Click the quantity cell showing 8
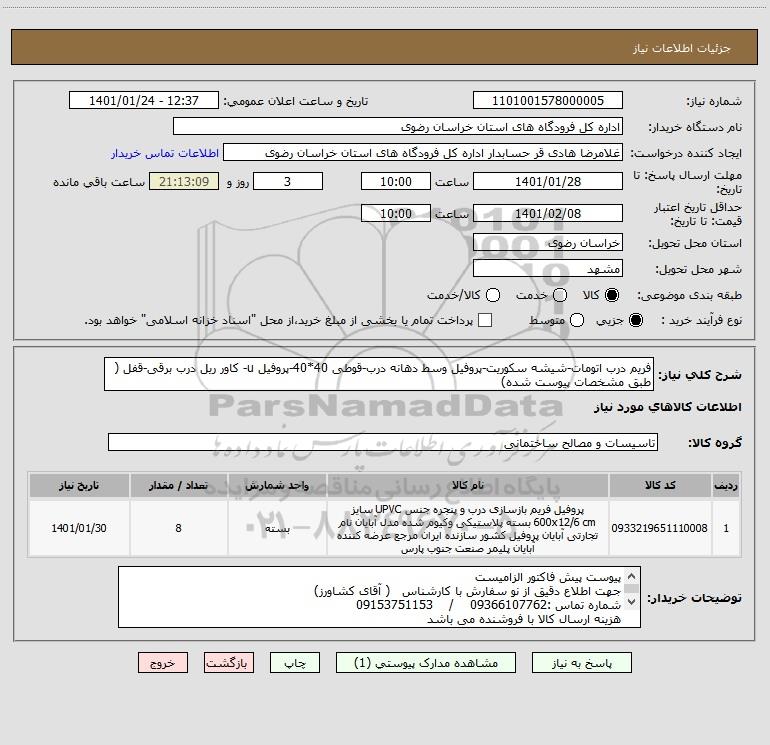Image resolution: width=770 pixels, height=745 pixels. coord(178,528)
